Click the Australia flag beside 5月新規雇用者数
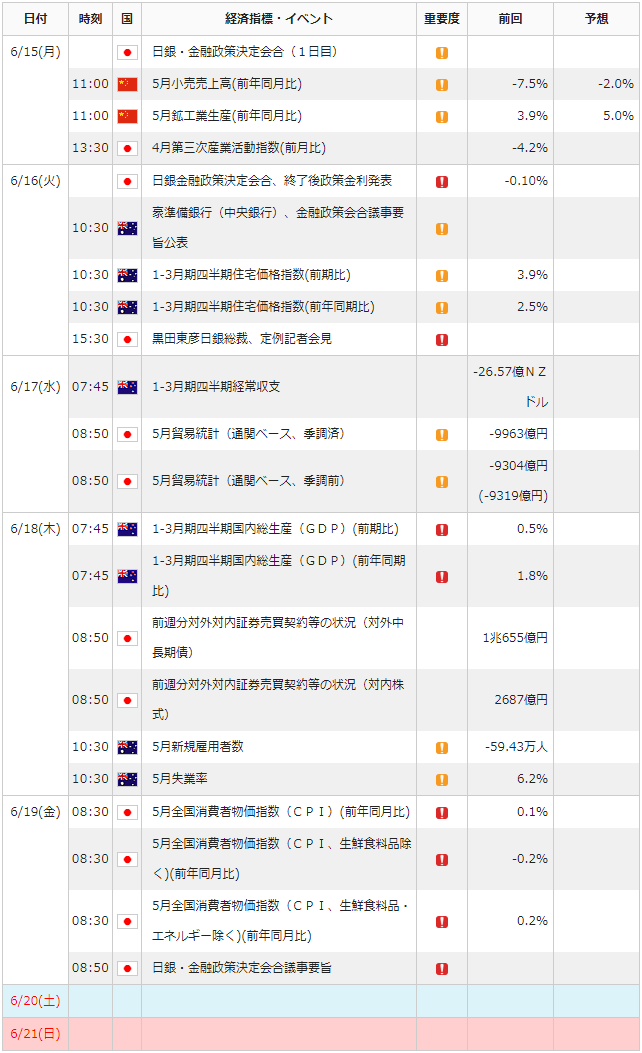The width and height of the screenshot is (642, 1053). 127,747
